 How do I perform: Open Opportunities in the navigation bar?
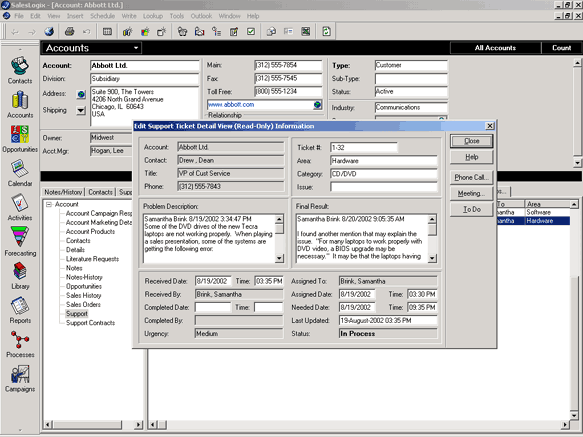pos(20,139)
